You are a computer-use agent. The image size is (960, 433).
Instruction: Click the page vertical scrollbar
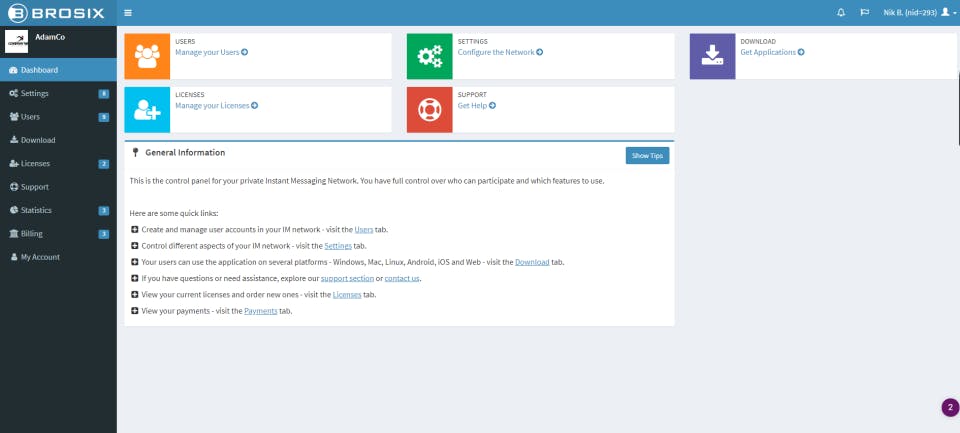958,107
